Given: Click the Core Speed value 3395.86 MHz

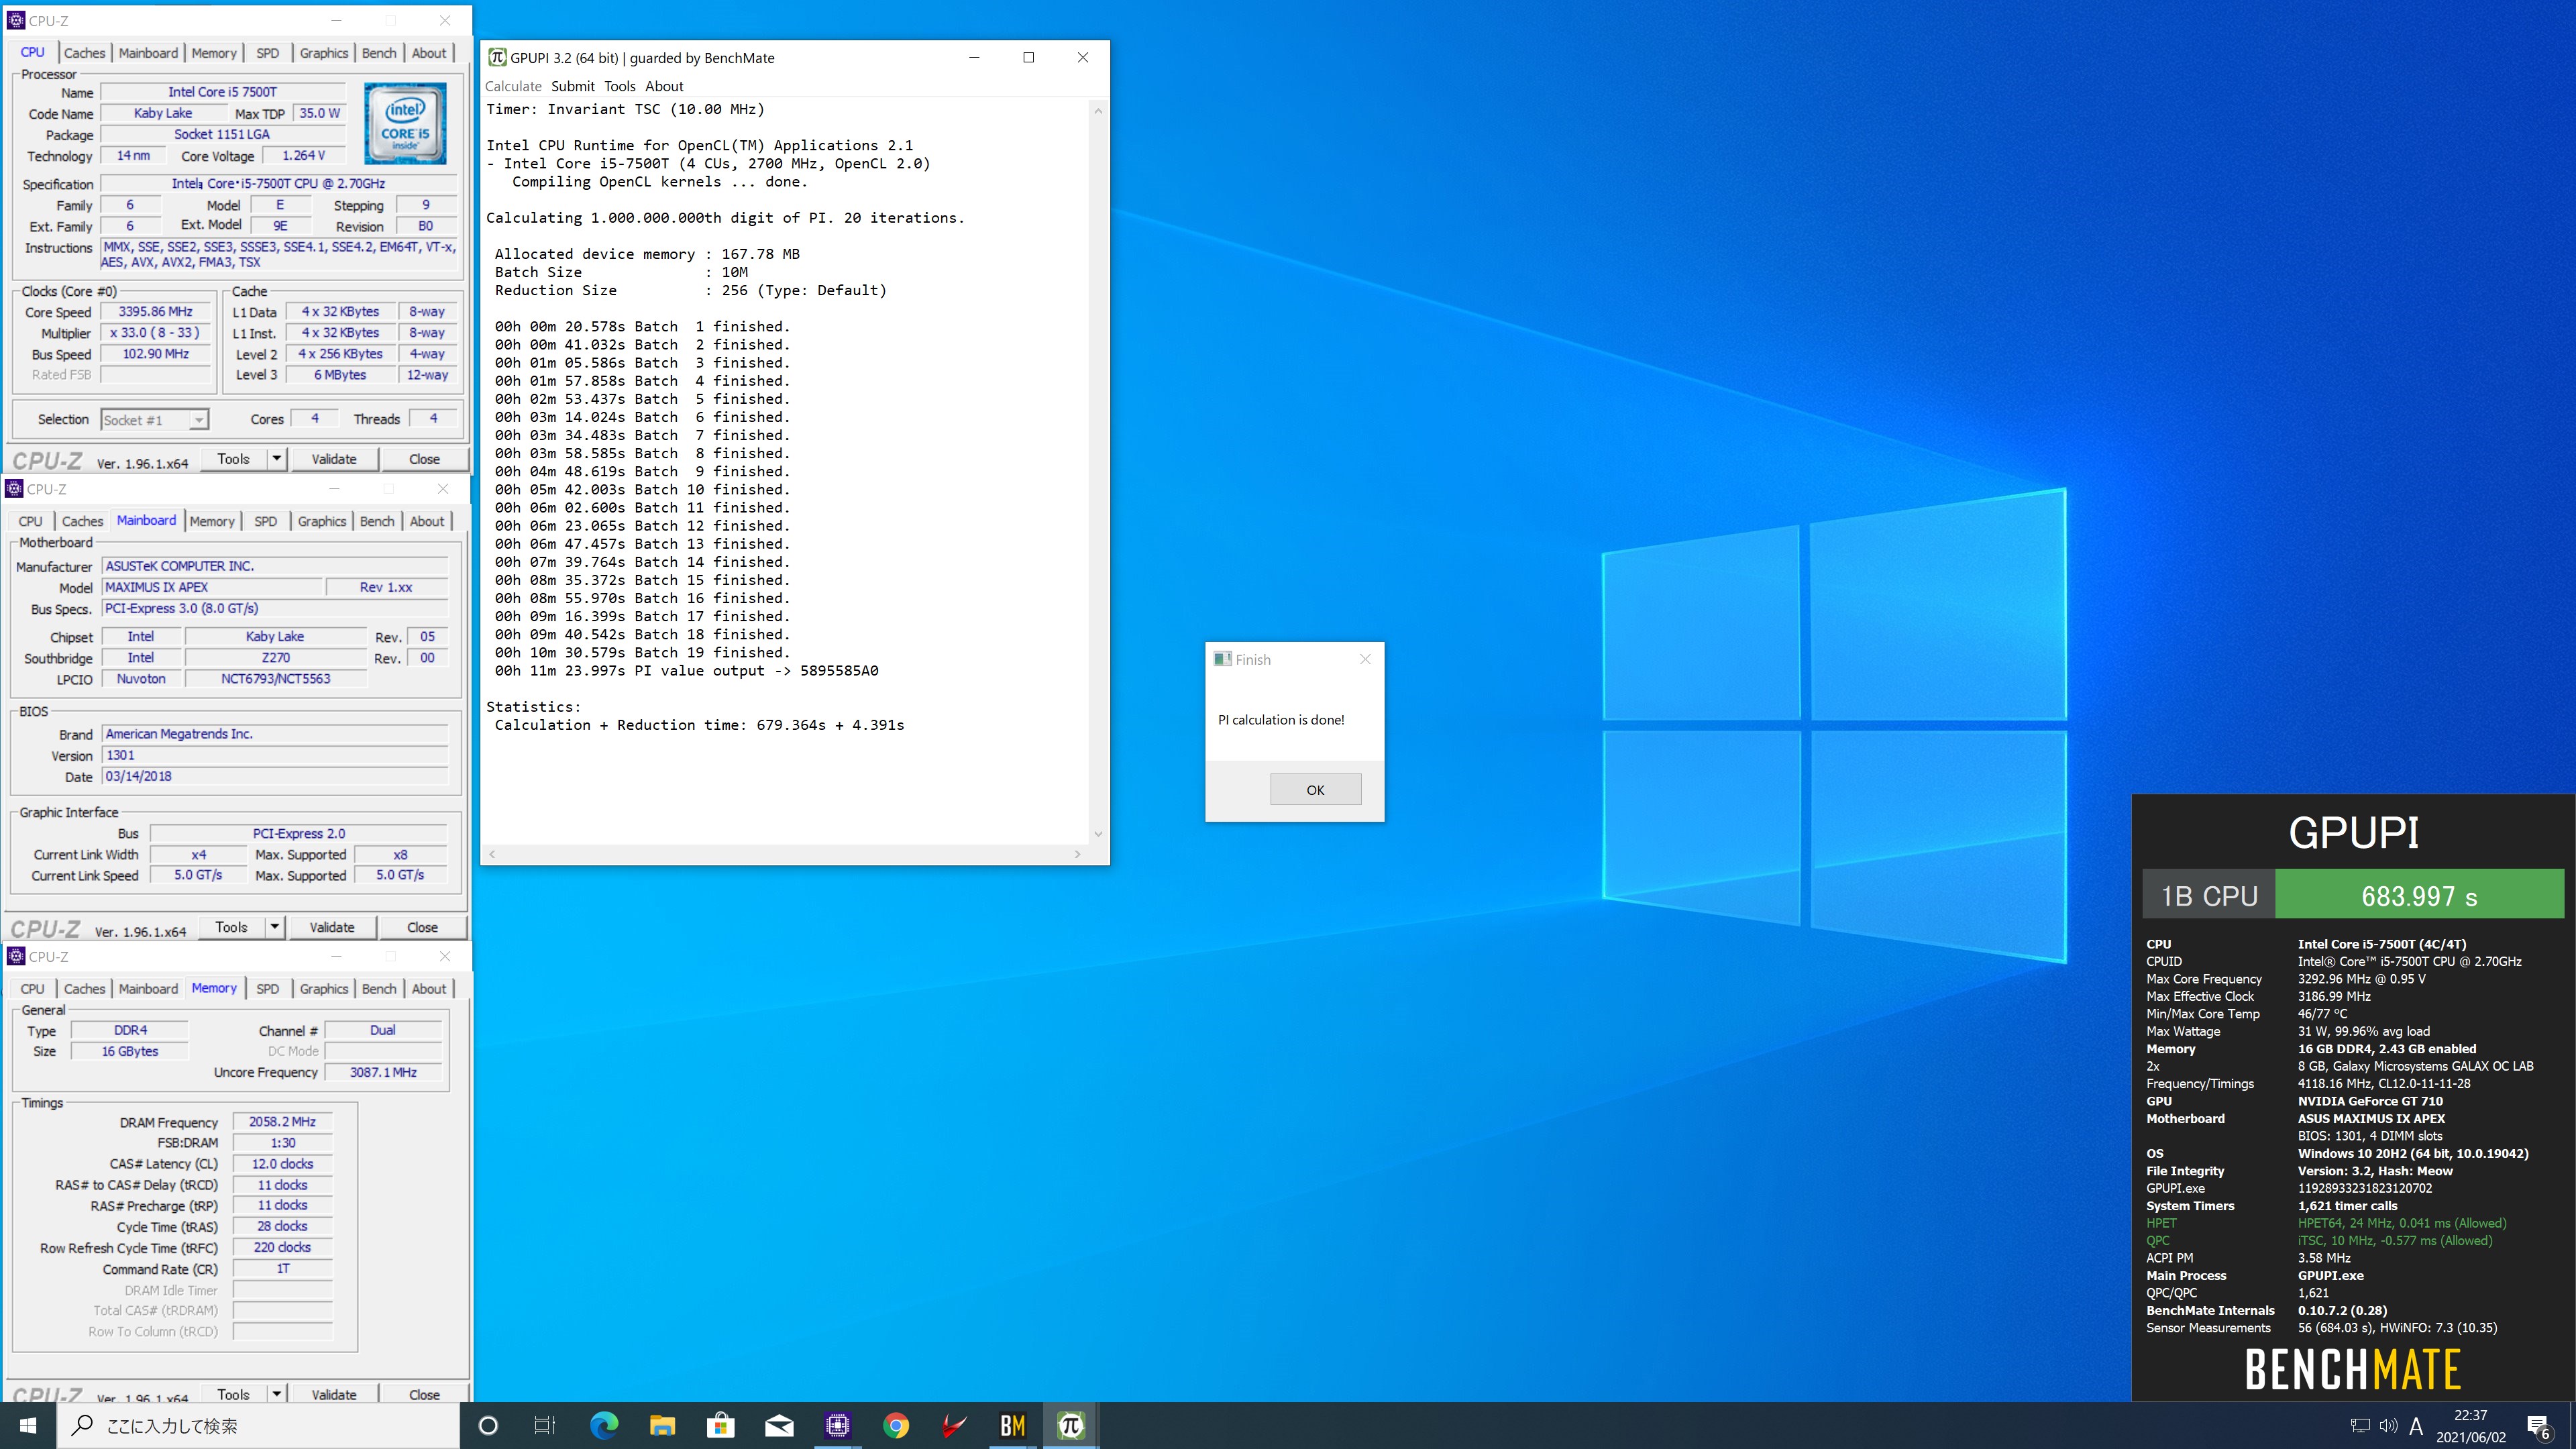Looking at the screenshot, I should click(156, 312).
